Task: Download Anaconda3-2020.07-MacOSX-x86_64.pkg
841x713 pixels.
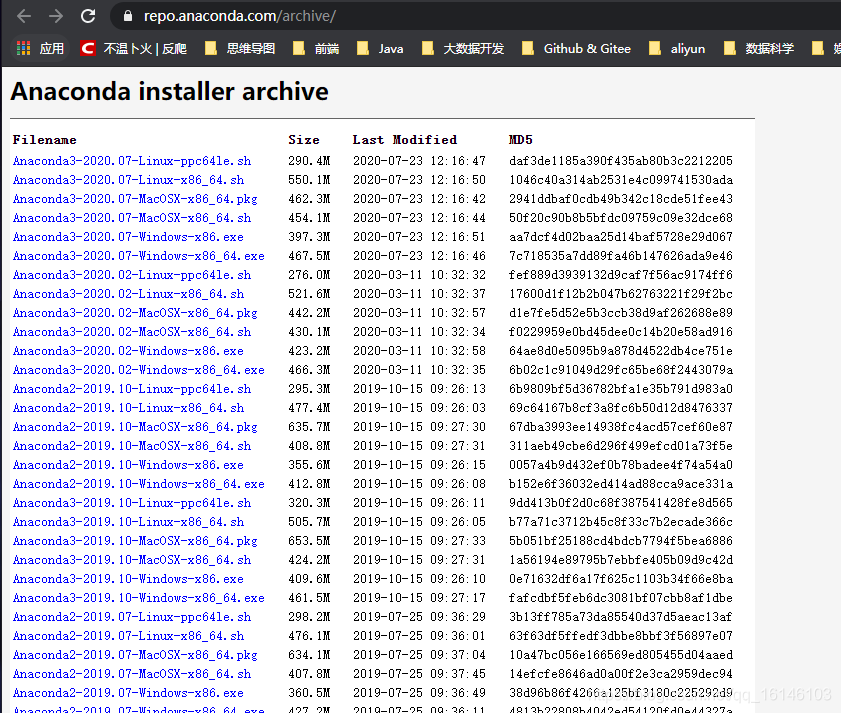Action: (x=135, y=199)
